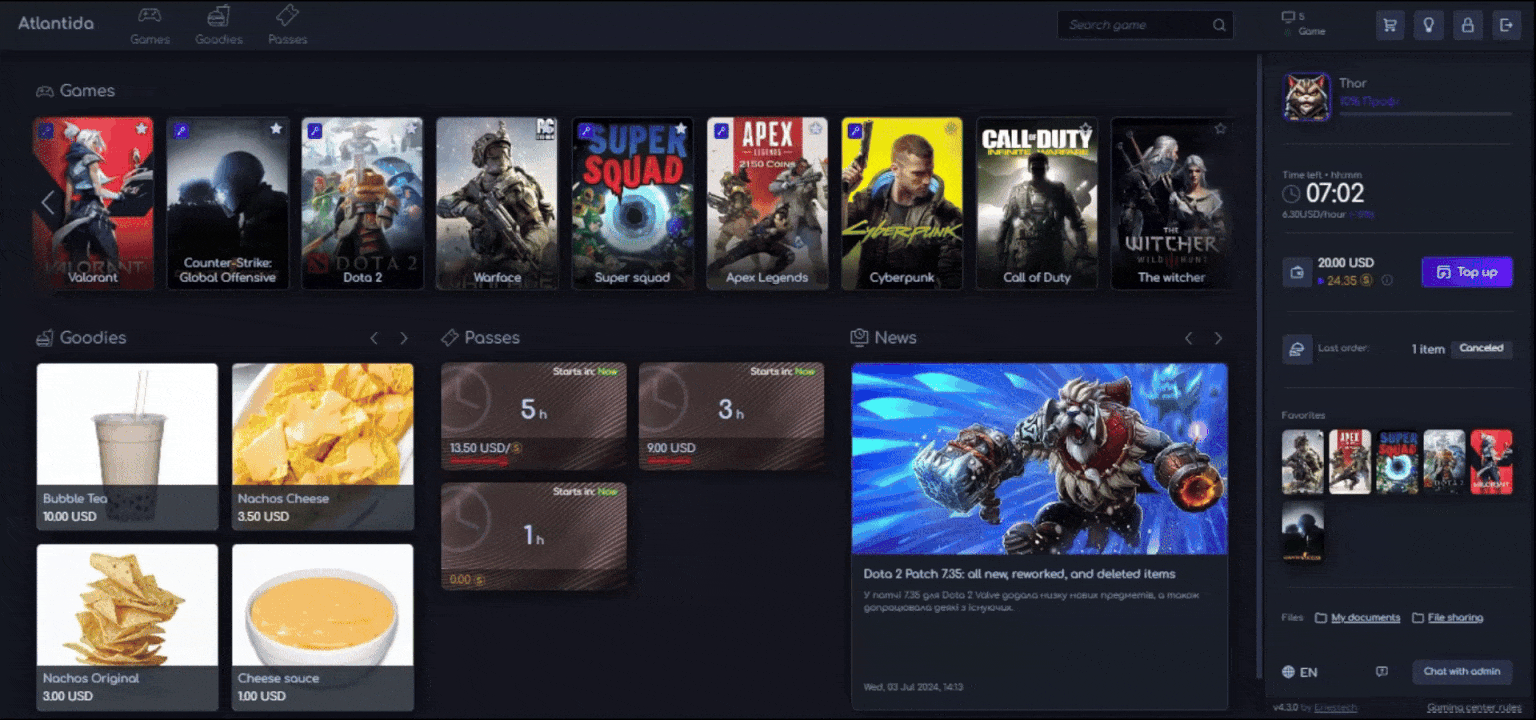Click the key badge on Counter-Strike card

[x=181, y=131]
